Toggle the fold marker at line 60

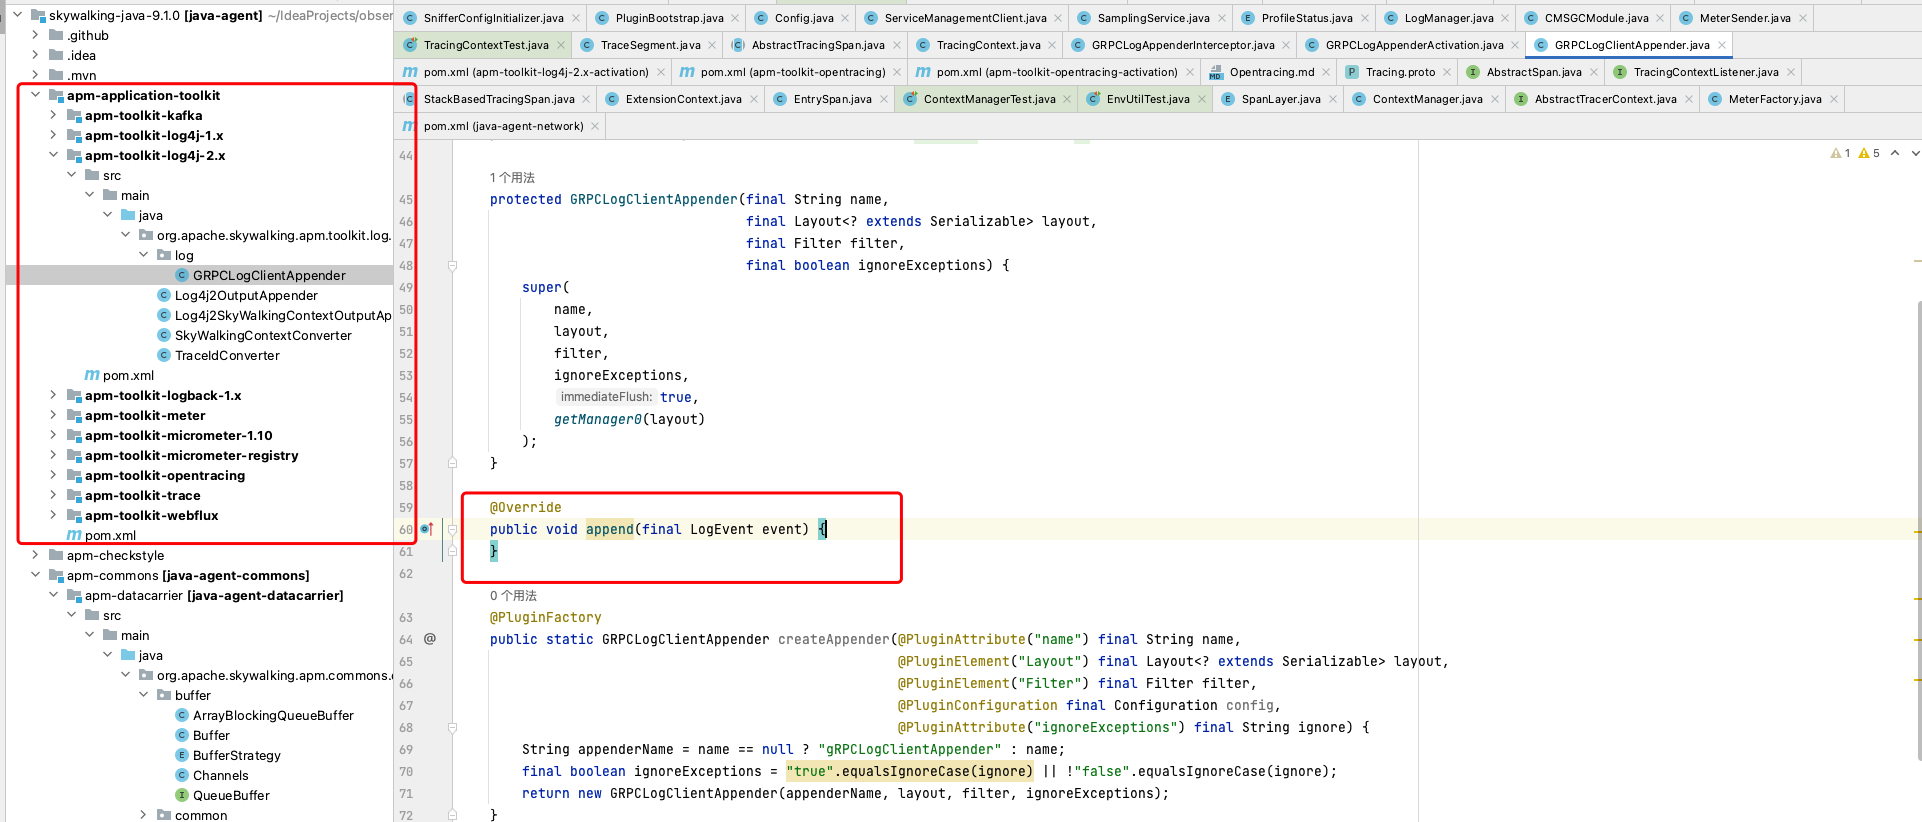click(452, 530)
